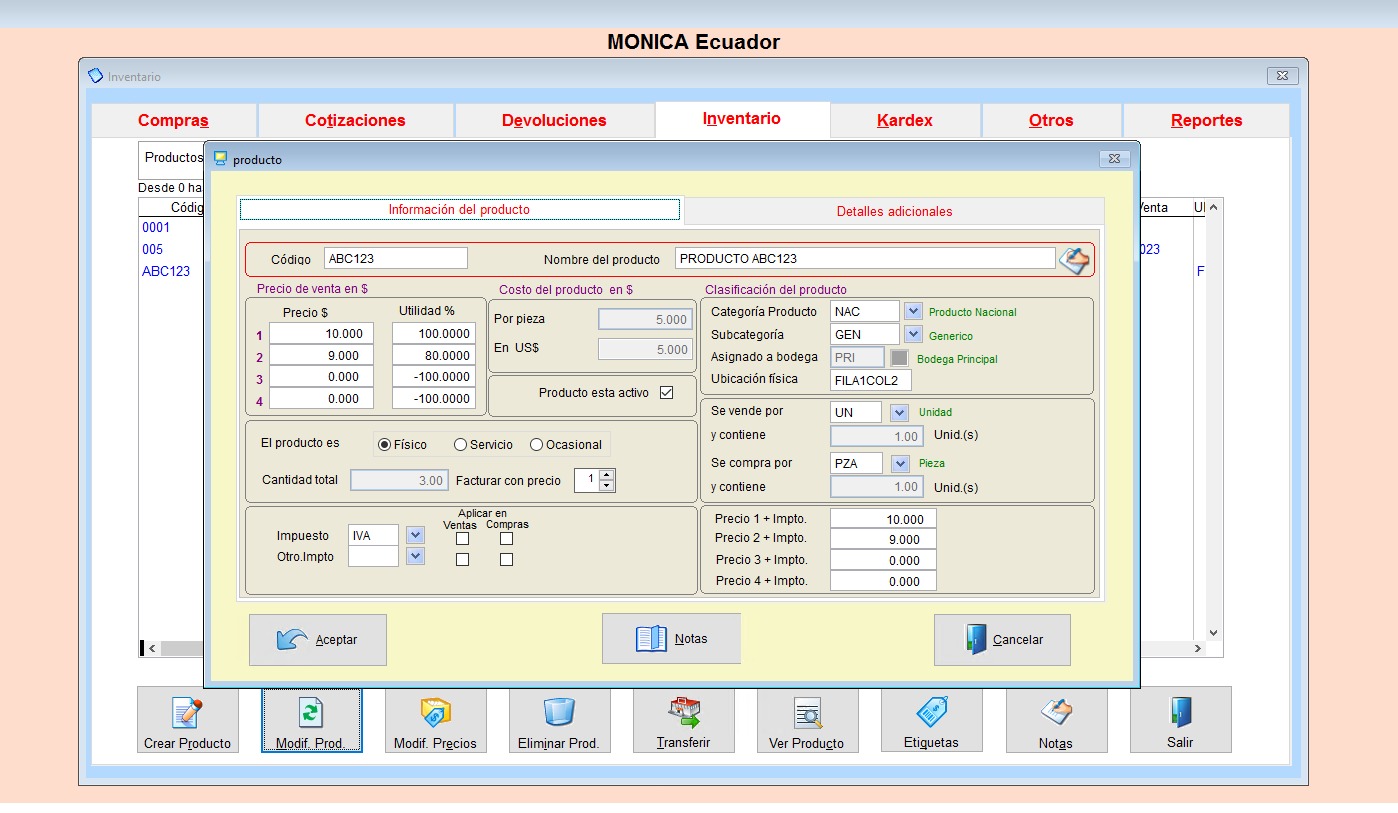Image resolution: width=1398 pixels, height=813 pixels.
Task: Click the product image icon beside the name
Action: pyautogui.click(x=1075, y=258)
